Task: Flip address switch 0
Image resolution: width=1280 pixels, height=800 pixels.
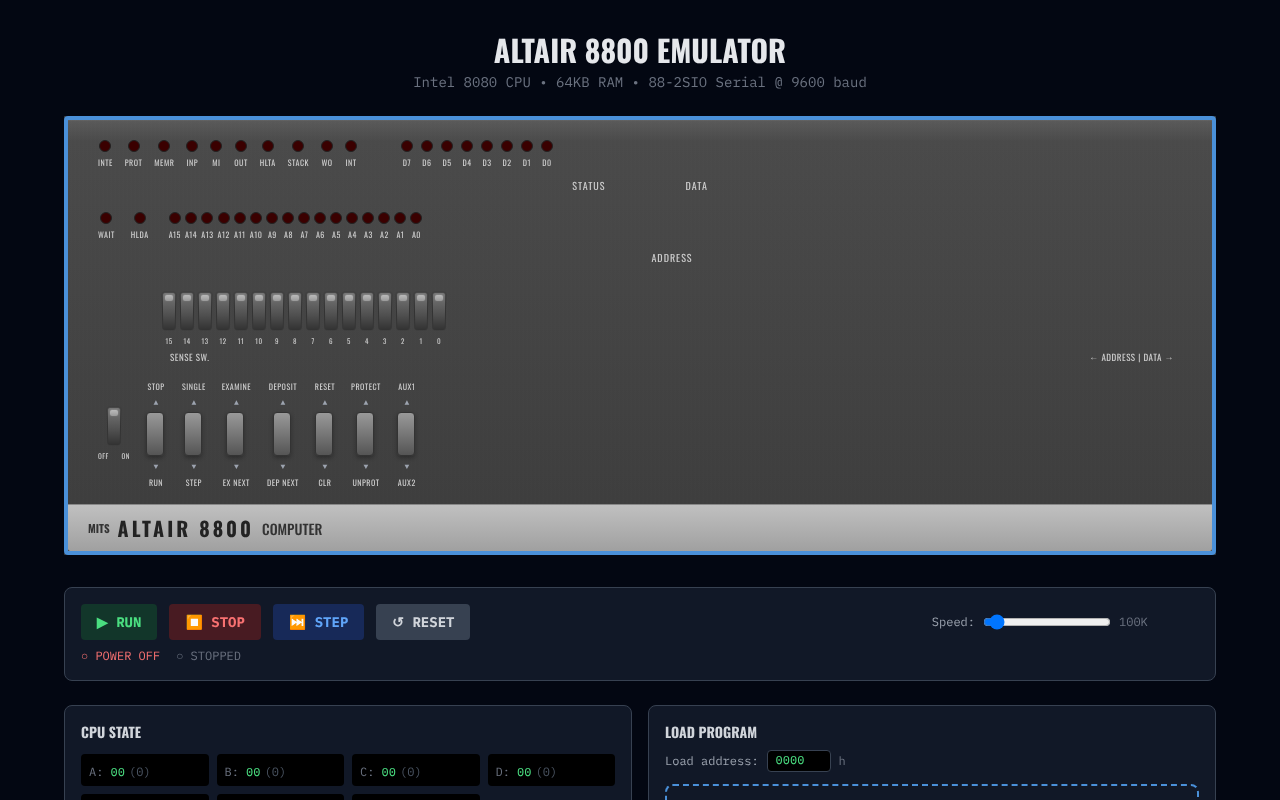Action: 439,311
